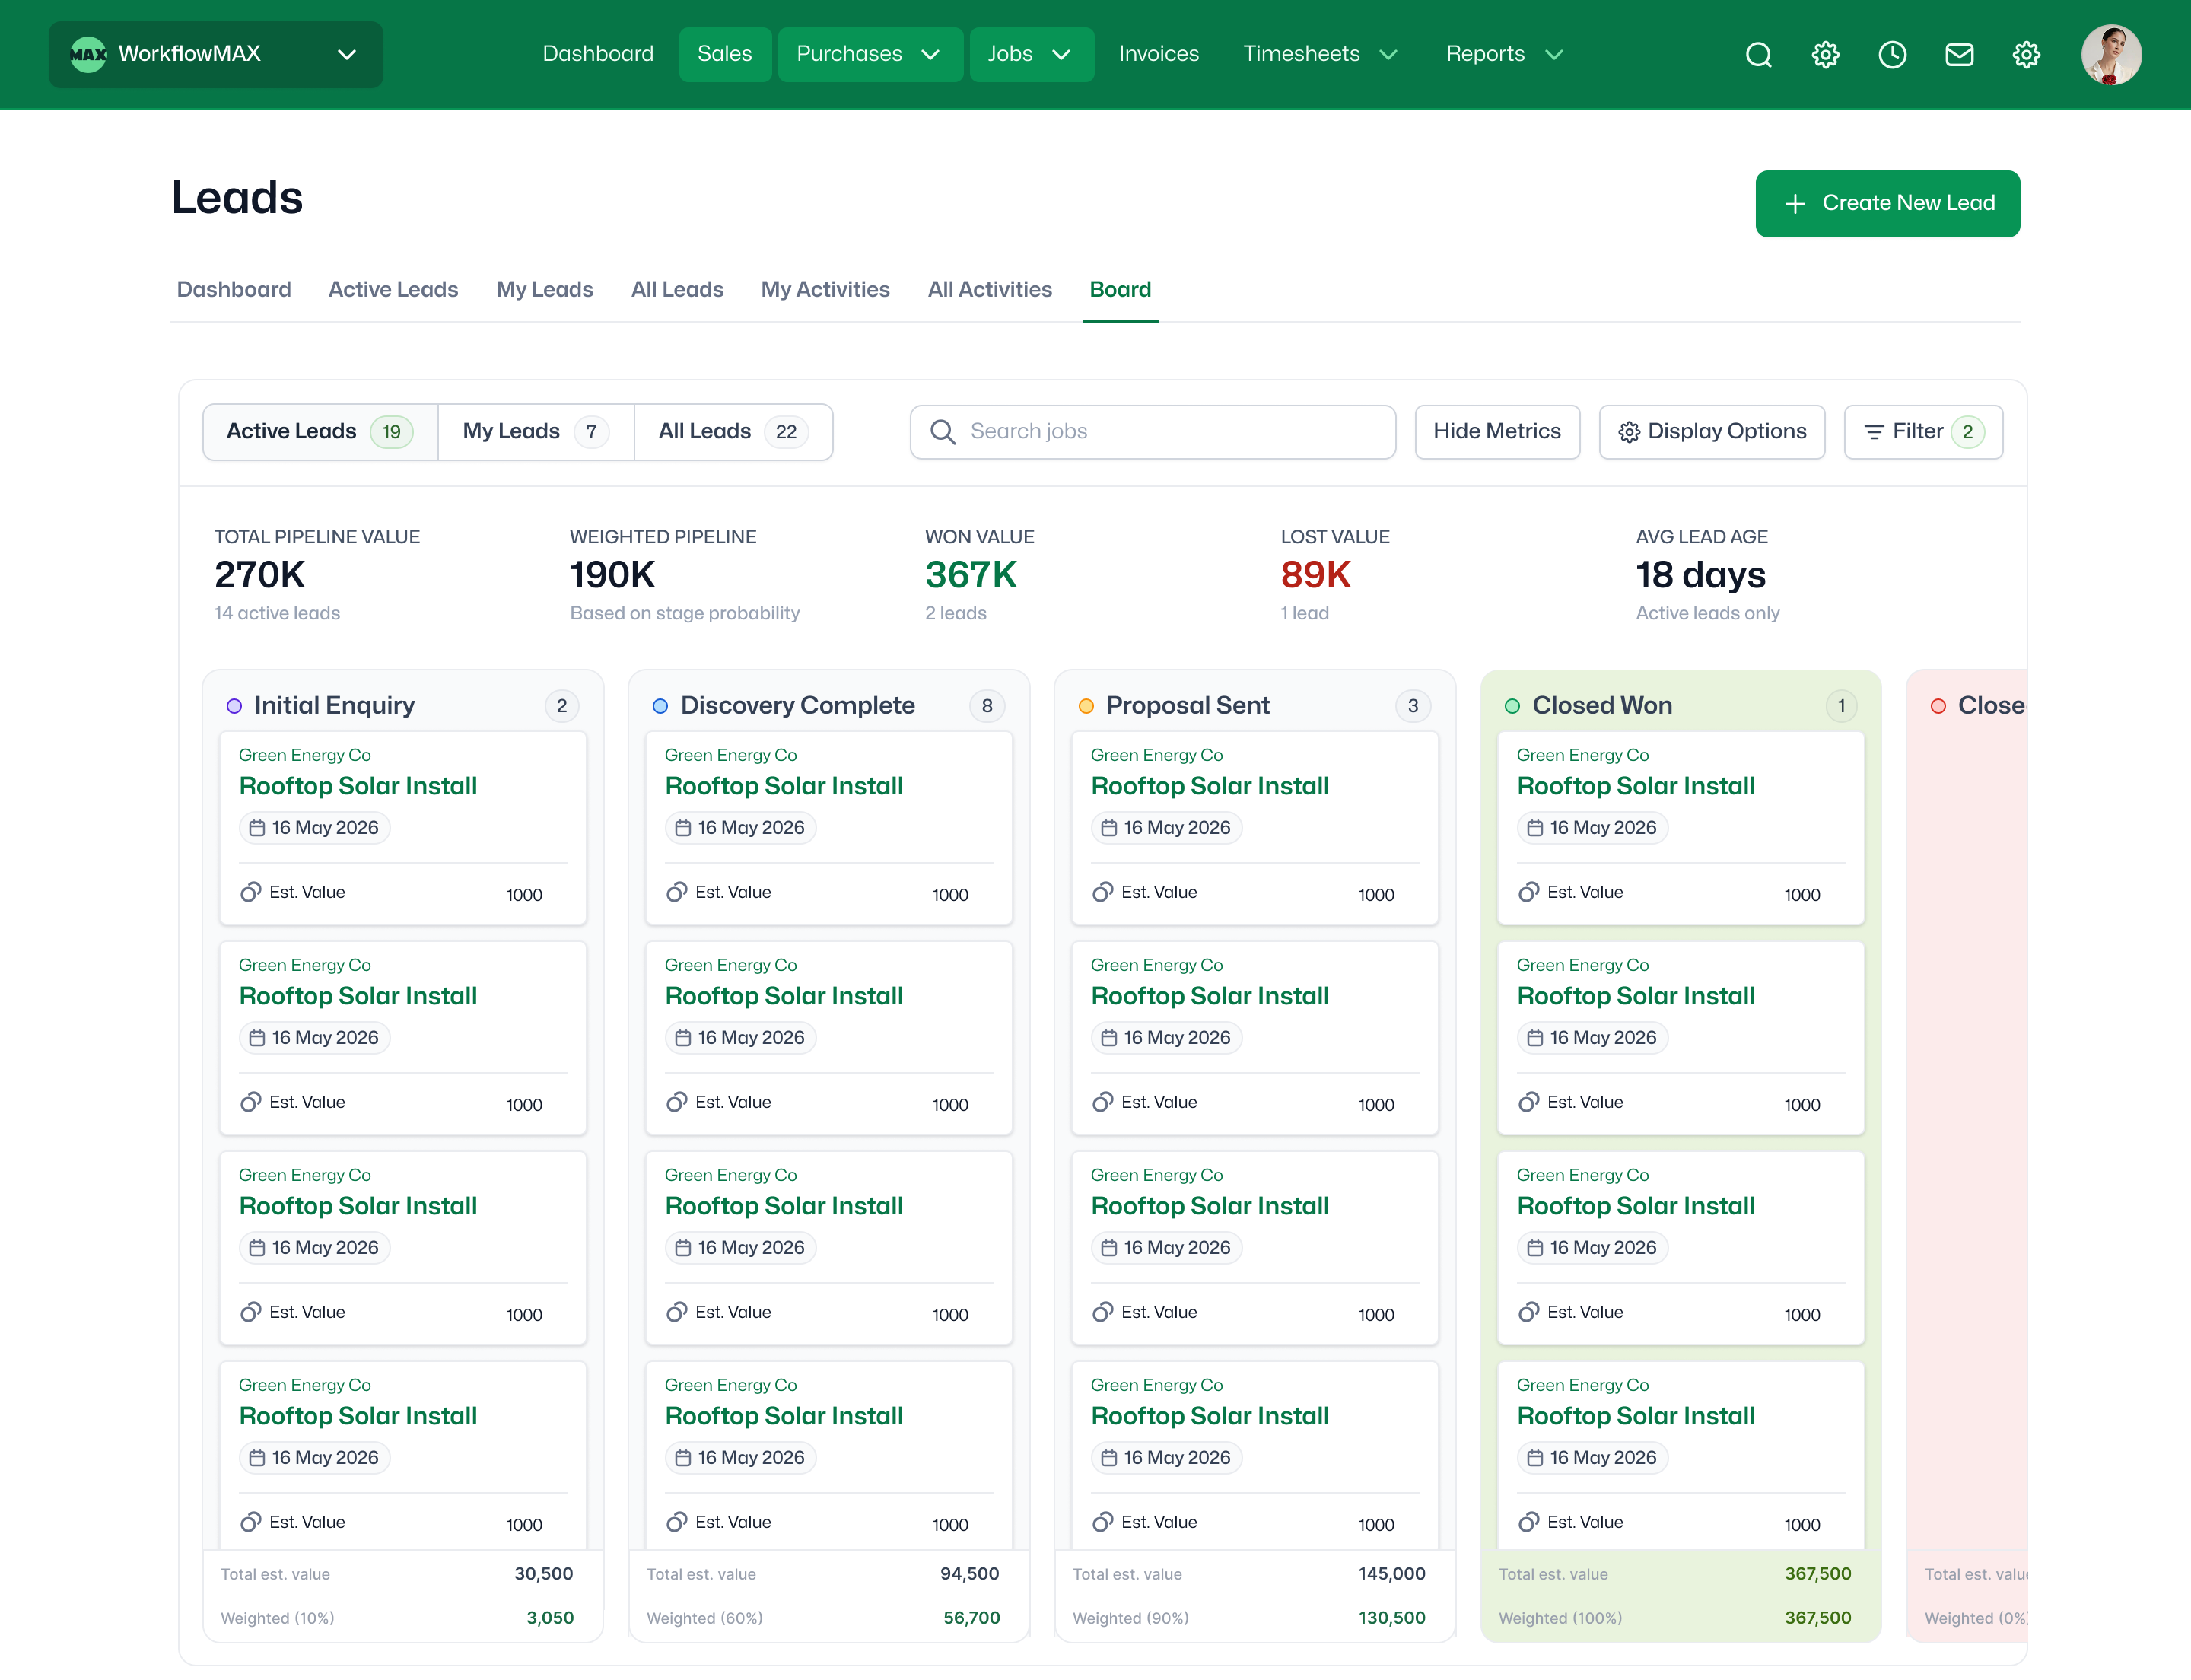Open the mail envelope icon in header
2191x1680 pixels.
[x=1959, y=54]
